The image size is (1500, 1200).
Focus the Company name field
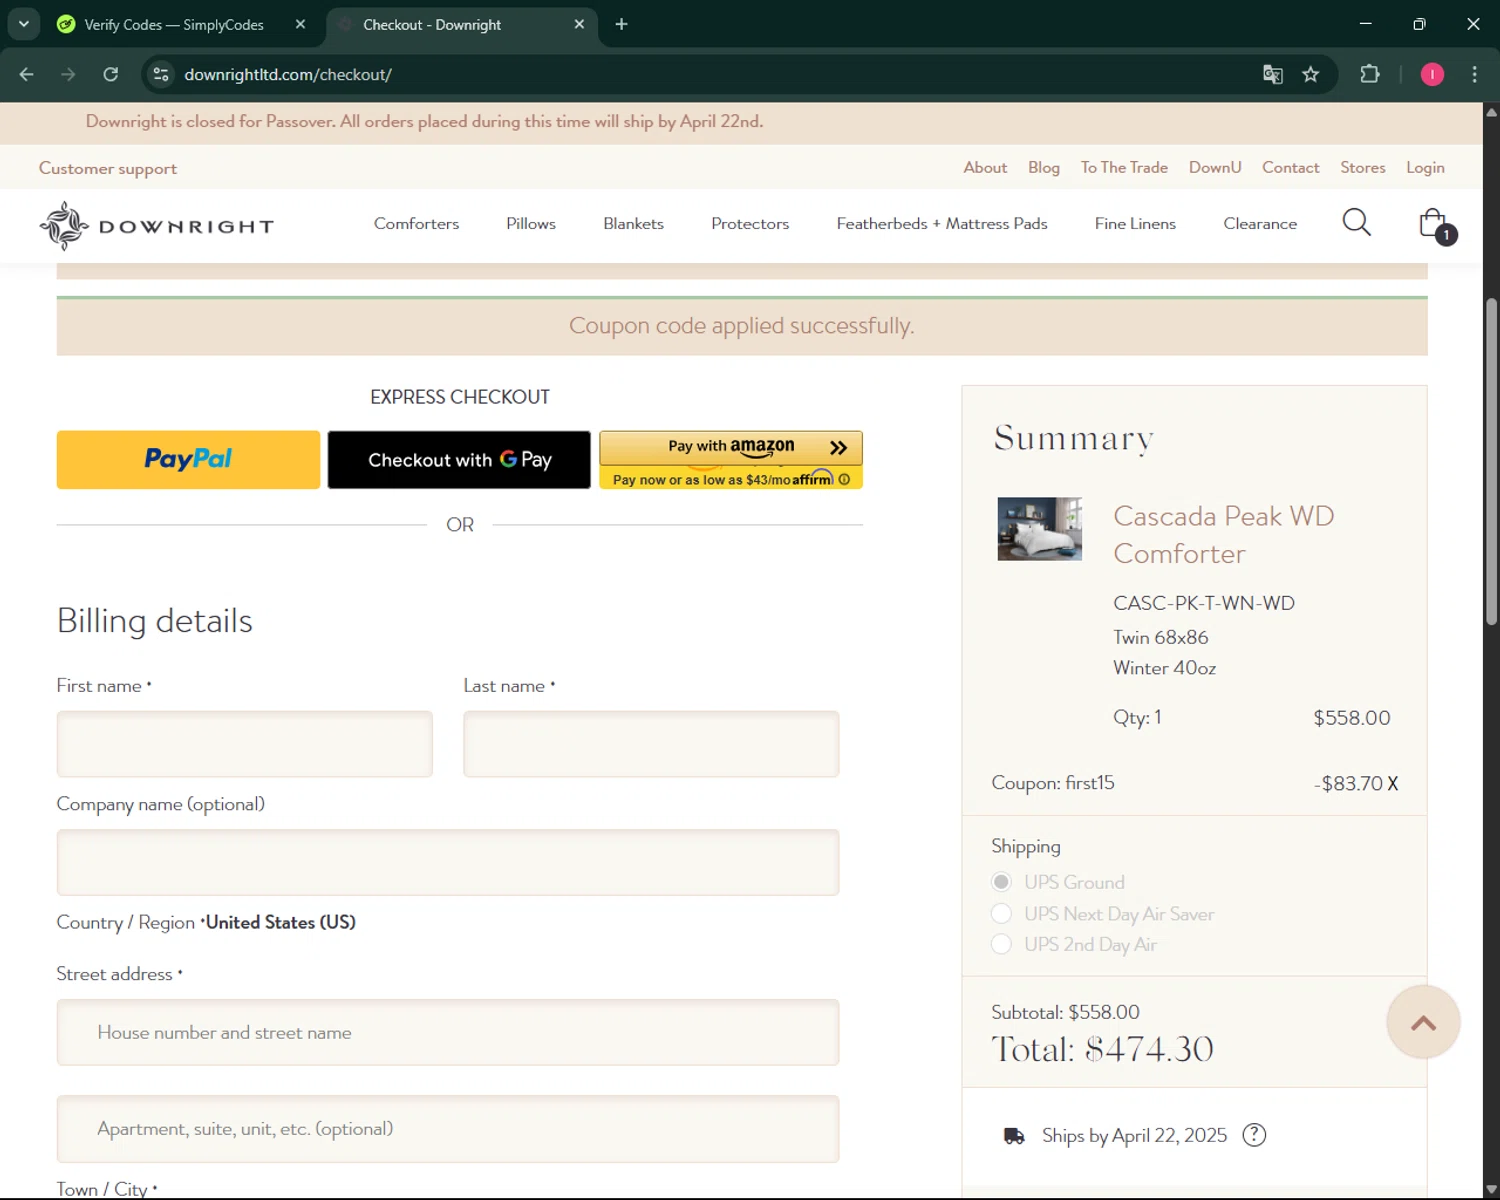pyautogui.click(x=448, y=862)
